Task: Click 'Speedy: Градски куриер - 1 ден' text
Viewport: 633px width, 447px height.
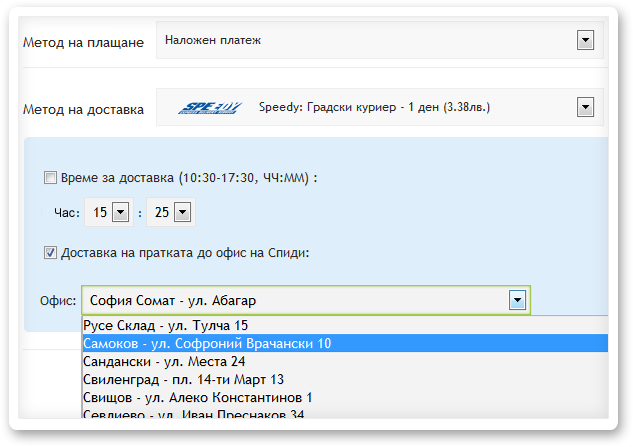Action: click(374, 107)
